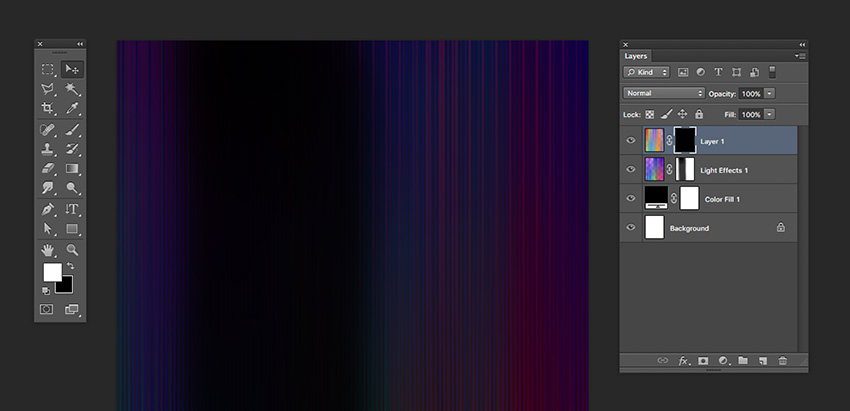The height and width of the screenshot is (411, 850).
Task: Switch to the Layers tab
Action: point(635,56)
